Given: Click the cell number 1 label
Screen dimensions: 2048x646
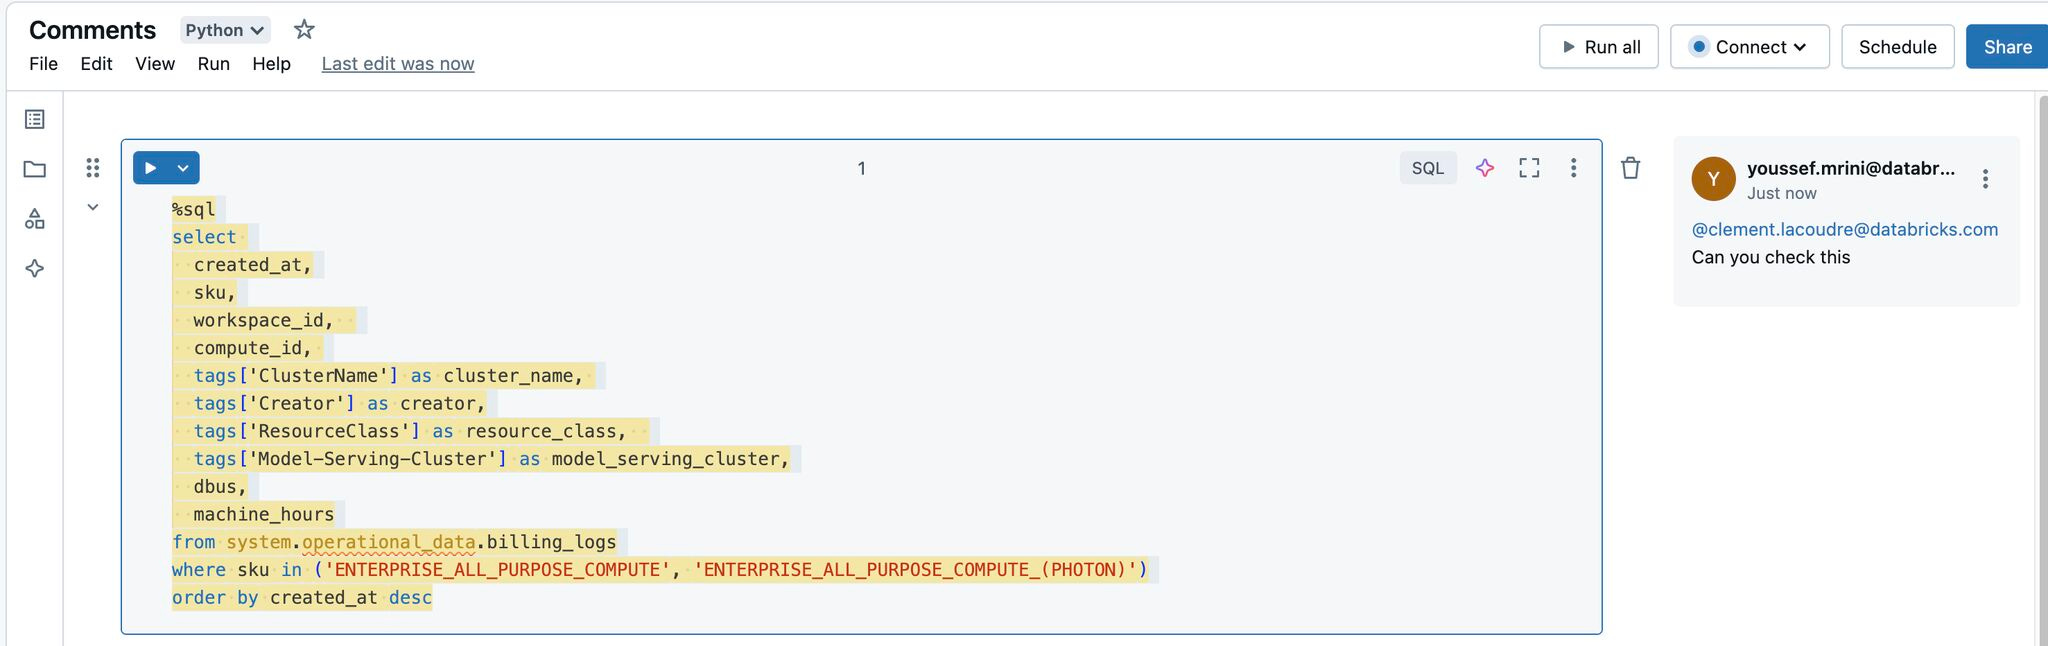Looking at the screenshot, I should click(x=861, y=168).
